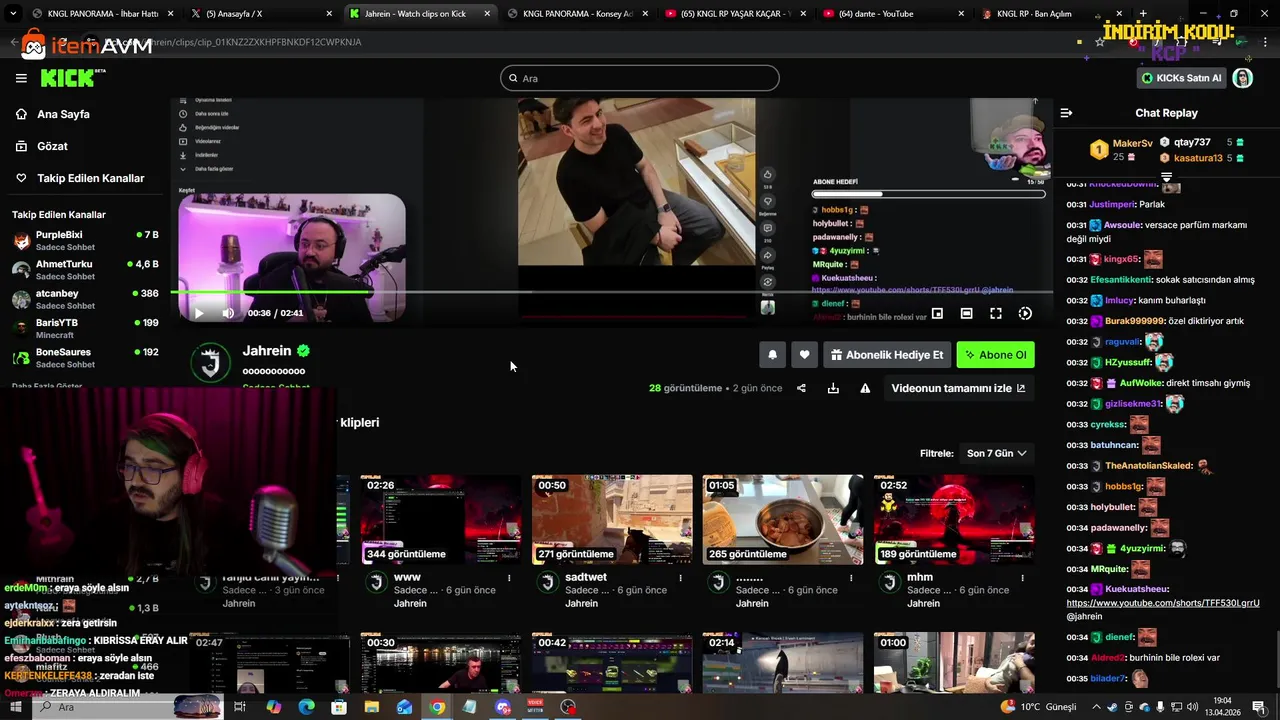Click Videonun tamamını izle
This screenshot has height=720, width=1280.
pyautogui.click(x=958, y=388)
